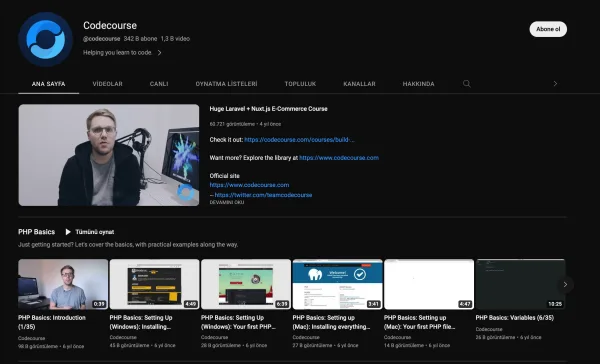Click the title 'PHP Basics: Introduction (1/35)'
Screen dimensions: 600x364
[52, 322]
